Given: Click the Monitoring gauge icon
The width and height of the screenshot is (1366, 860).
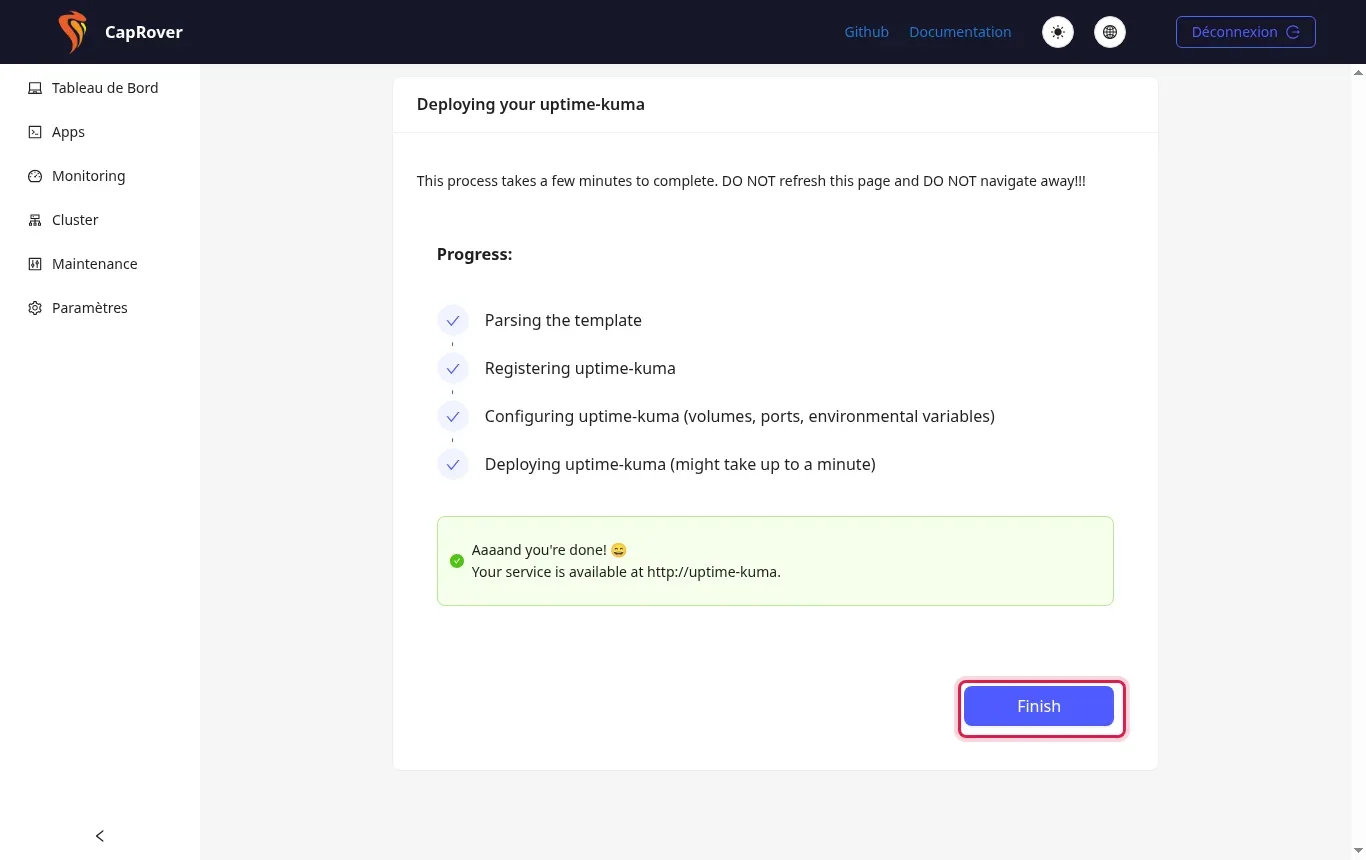Looking at the screenshot, I should [35, 176].
